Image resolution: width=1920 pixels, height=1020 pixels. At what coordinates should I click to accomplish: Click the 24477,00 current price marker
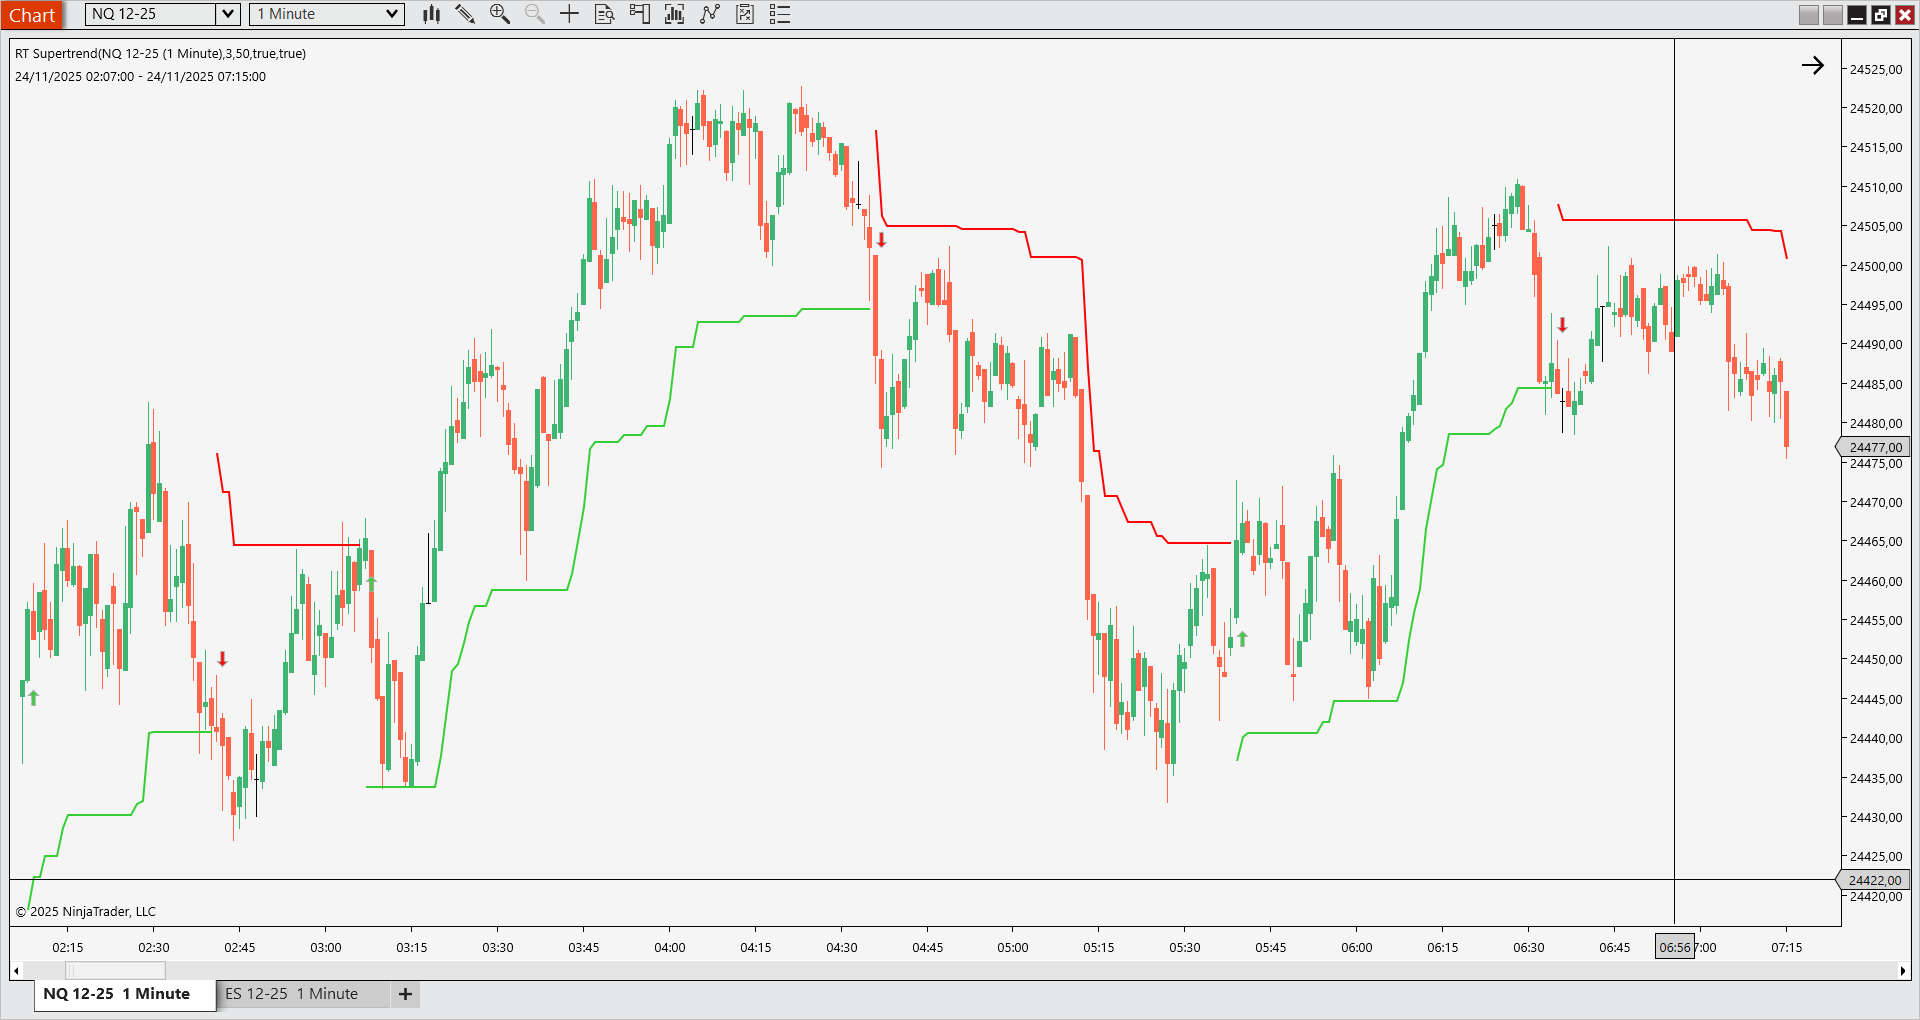tap(1872, 447)
